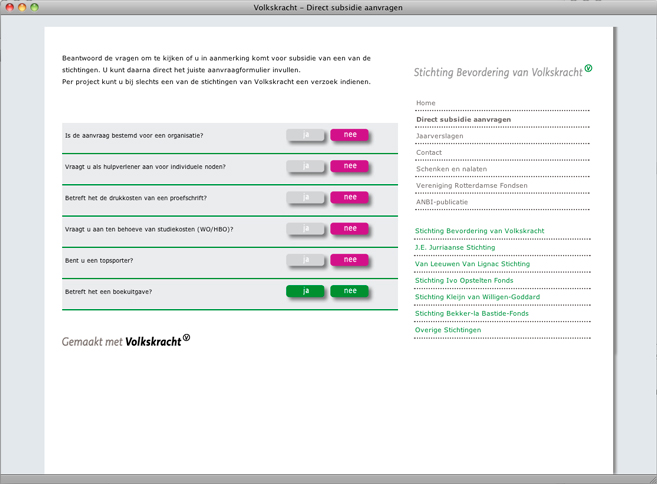The image size is (657, 484).
Task: Click green 'ja' for boekuitgave question
Action: click(305, 291)
